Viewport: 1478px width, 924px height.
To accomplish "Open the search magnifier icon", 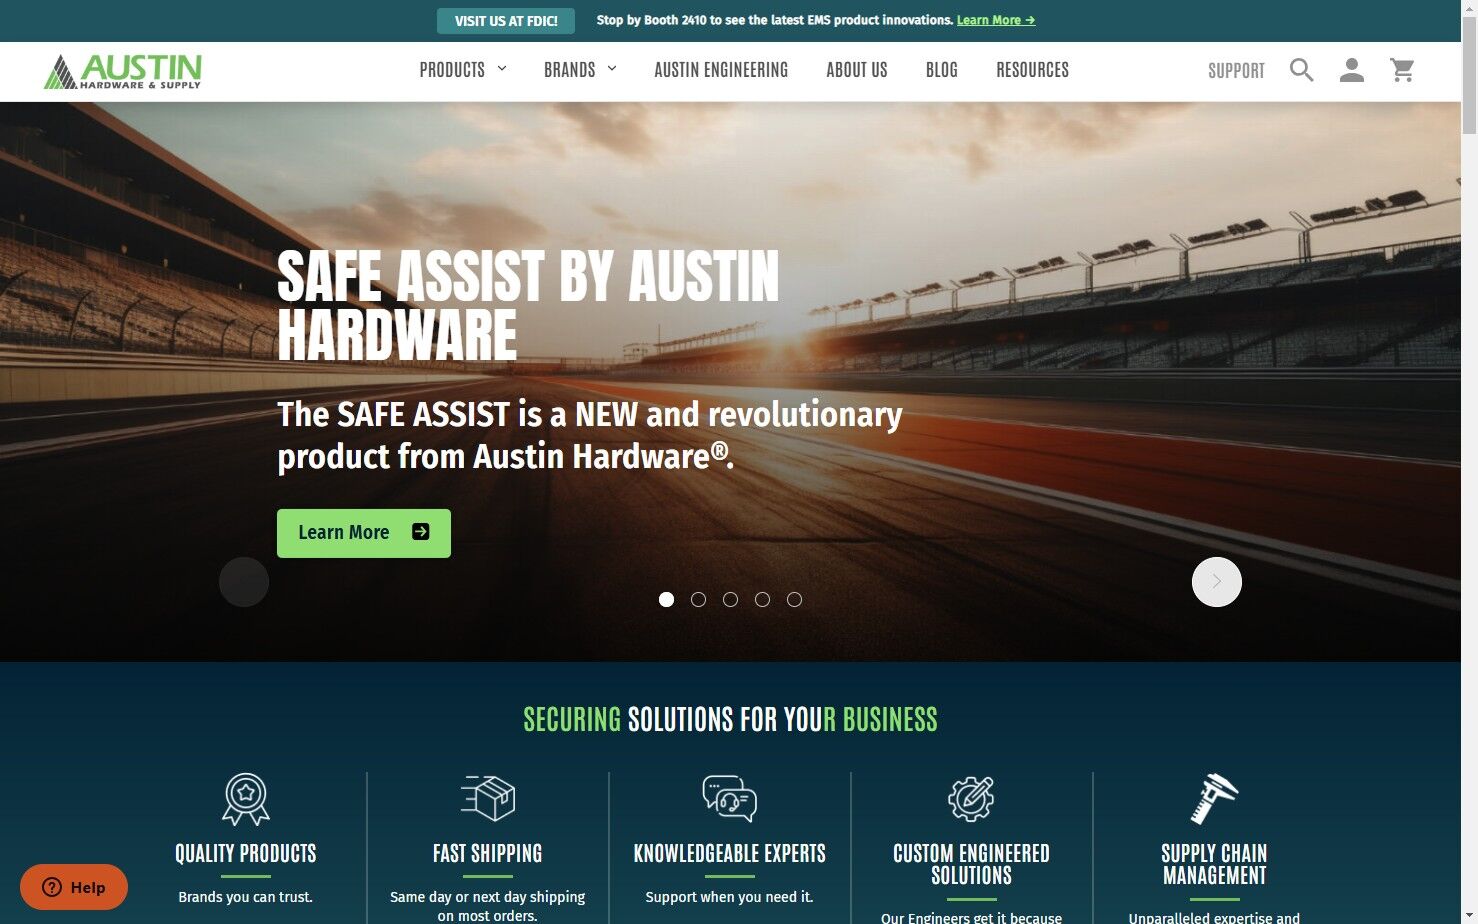I will [1301, 70].
